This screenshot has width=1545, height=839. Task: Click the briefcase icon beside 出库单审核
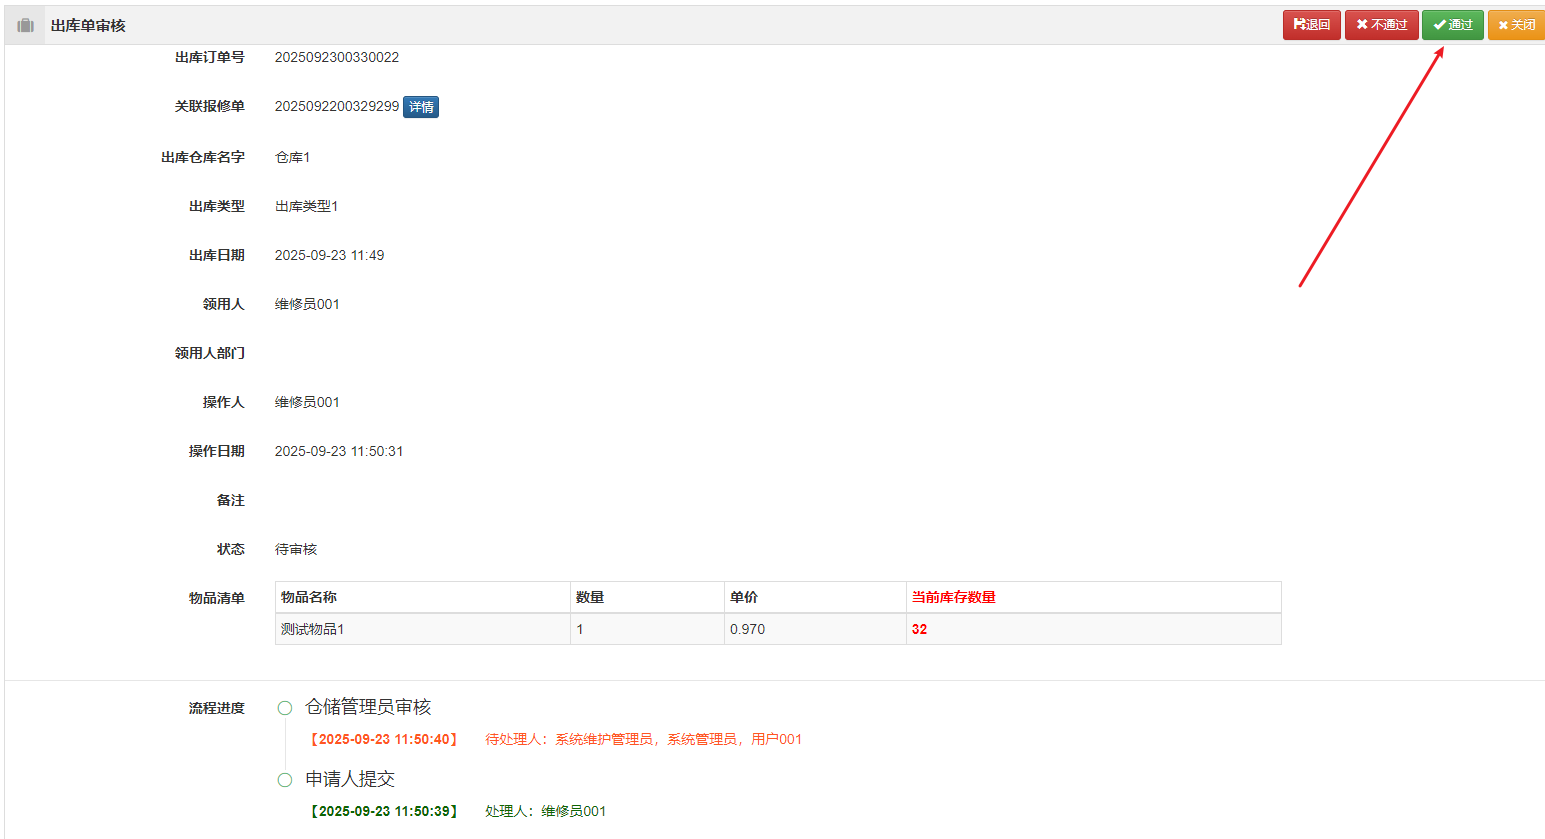[x=26, y=25]
